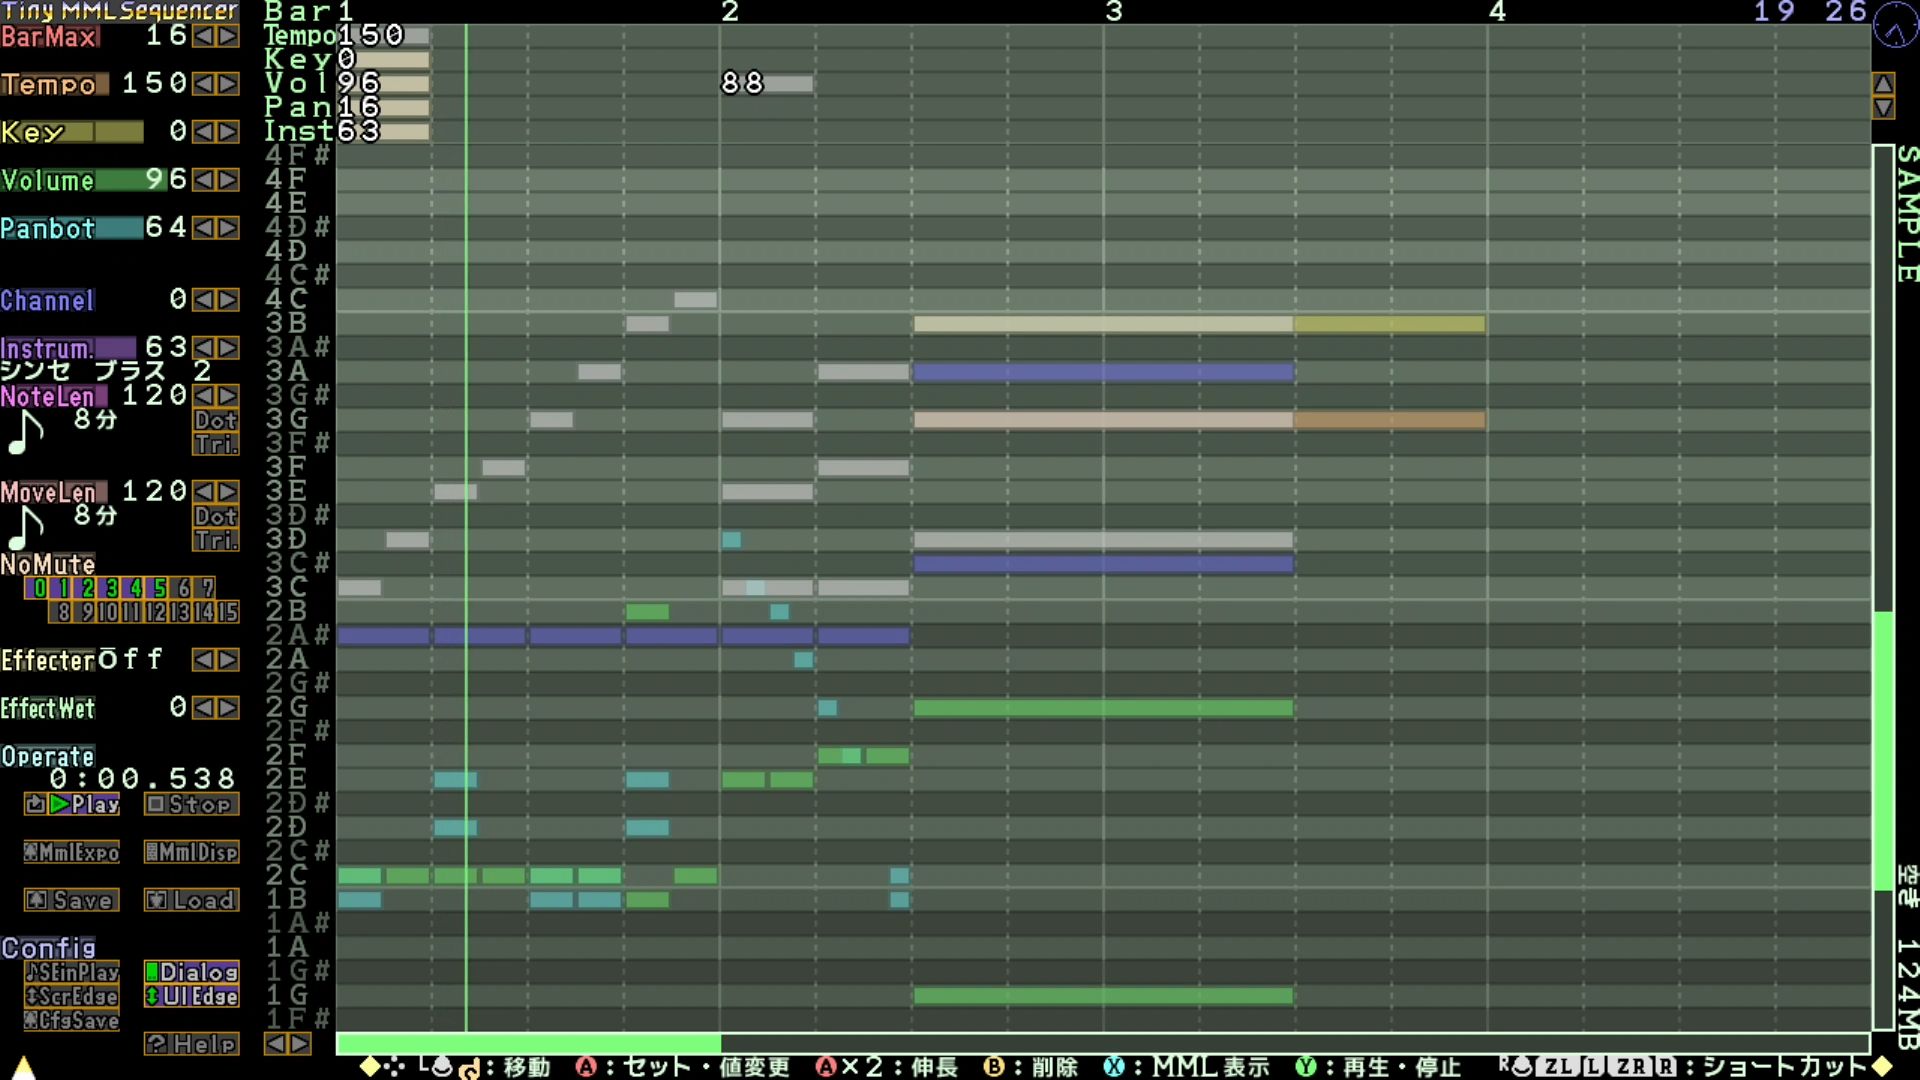This screenshot has height=1080, width=1920.
Task: Toggle mute for channel 3
Action: (111, 588)
